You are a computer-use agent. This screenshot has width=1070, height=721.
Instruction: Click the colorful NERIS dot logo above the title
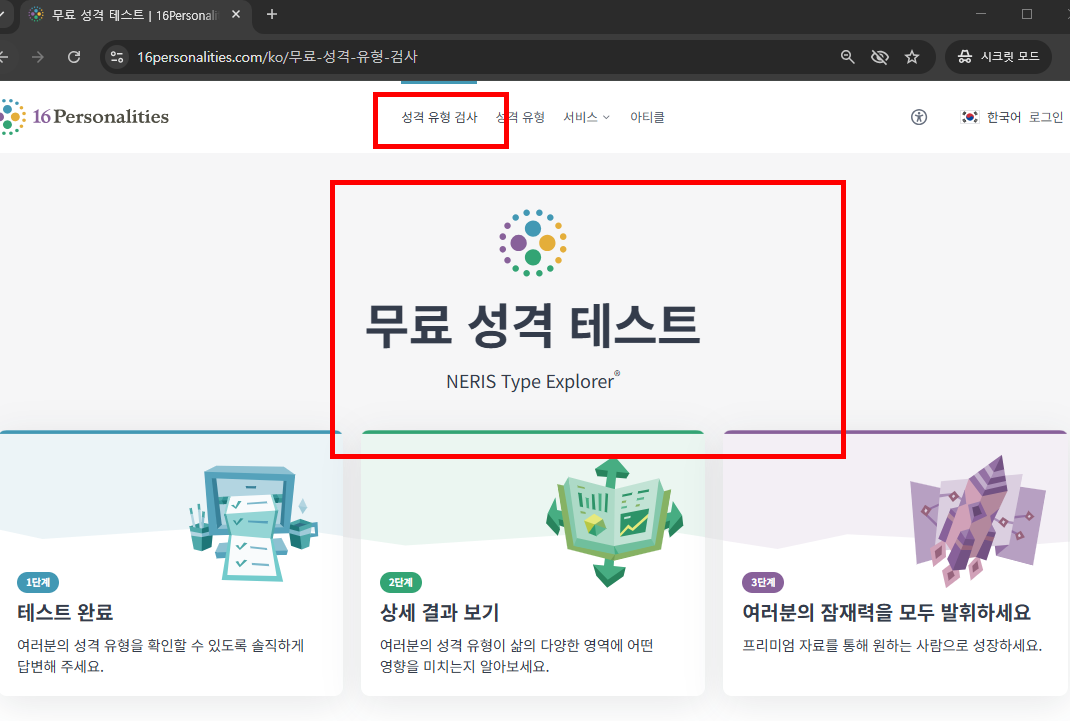532,241
